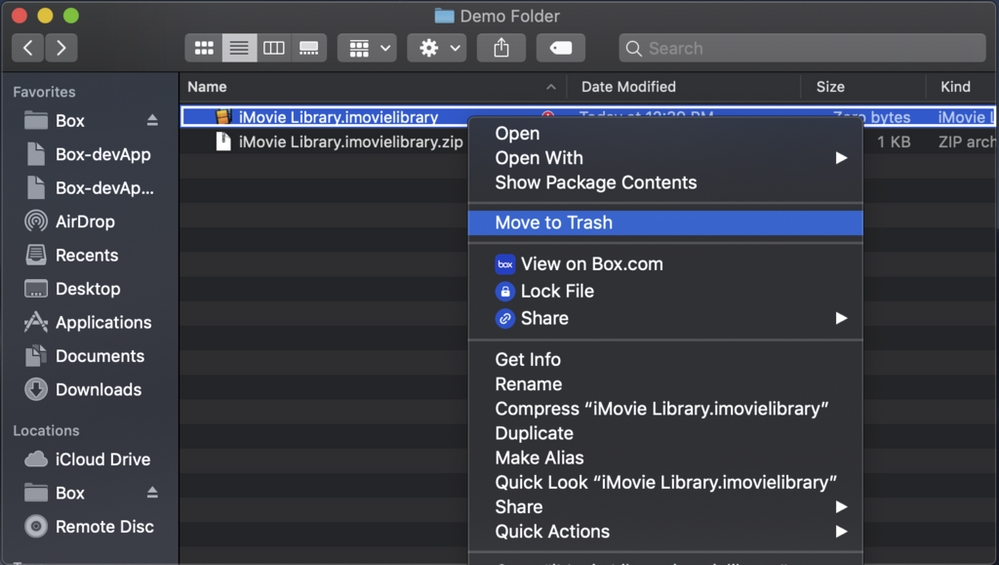This screenshot has width=999, height=565.
Task: Expand the lower Share submenu
Action: tap(665, 507)
